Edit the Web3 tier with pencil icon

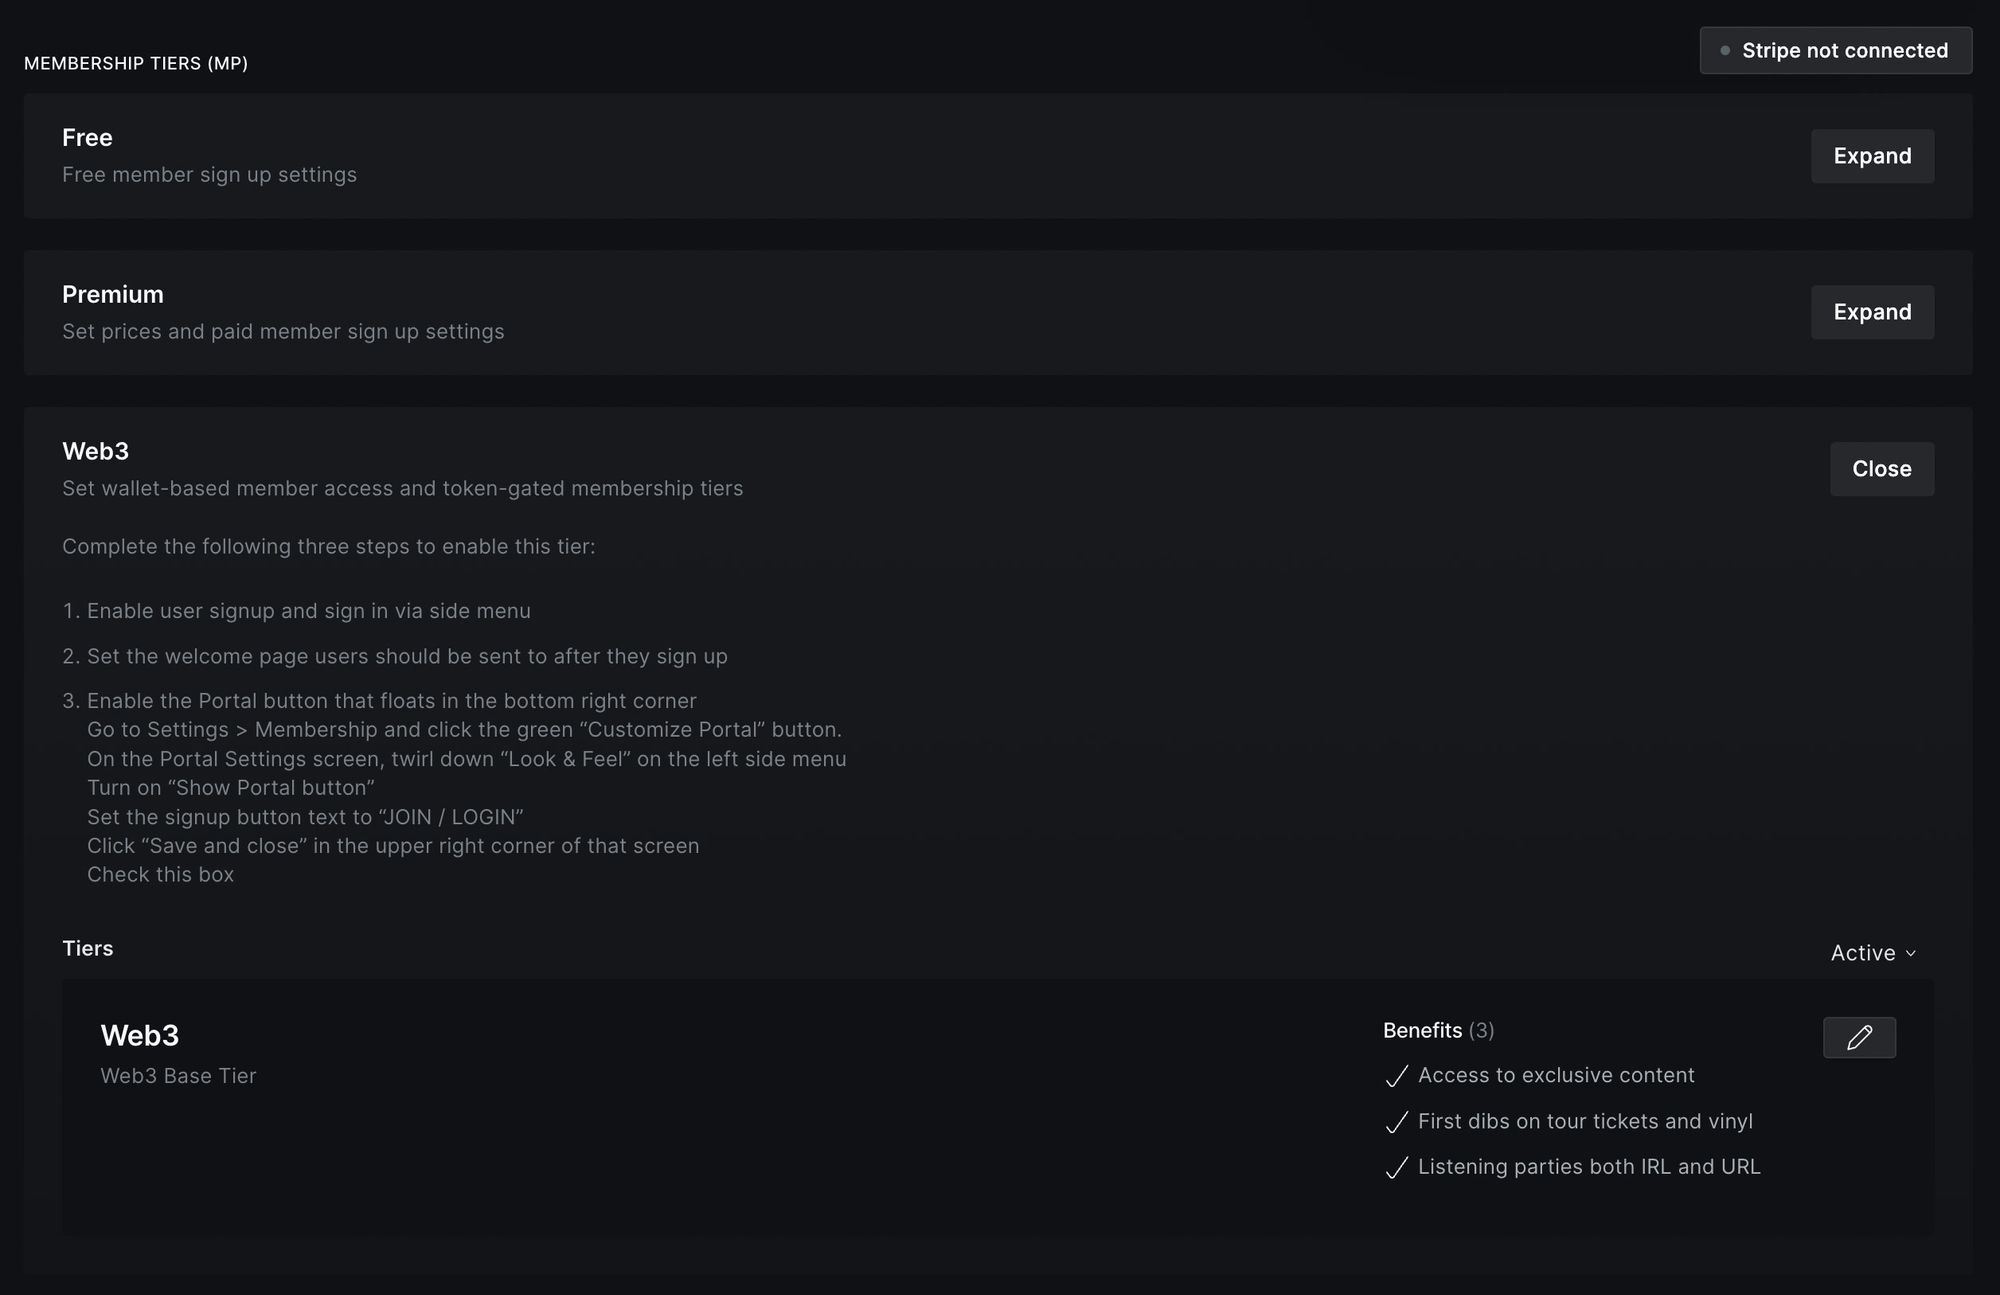pyautogui.click(x=1859, y=1037)
